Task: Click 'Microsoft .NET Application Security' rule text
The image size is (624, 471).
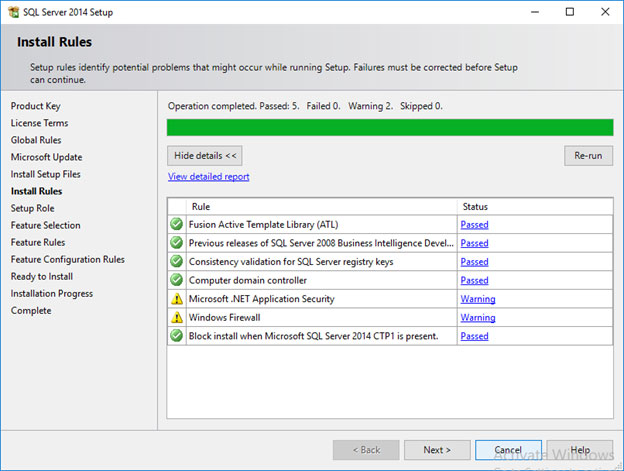Action: click(261, 299)
